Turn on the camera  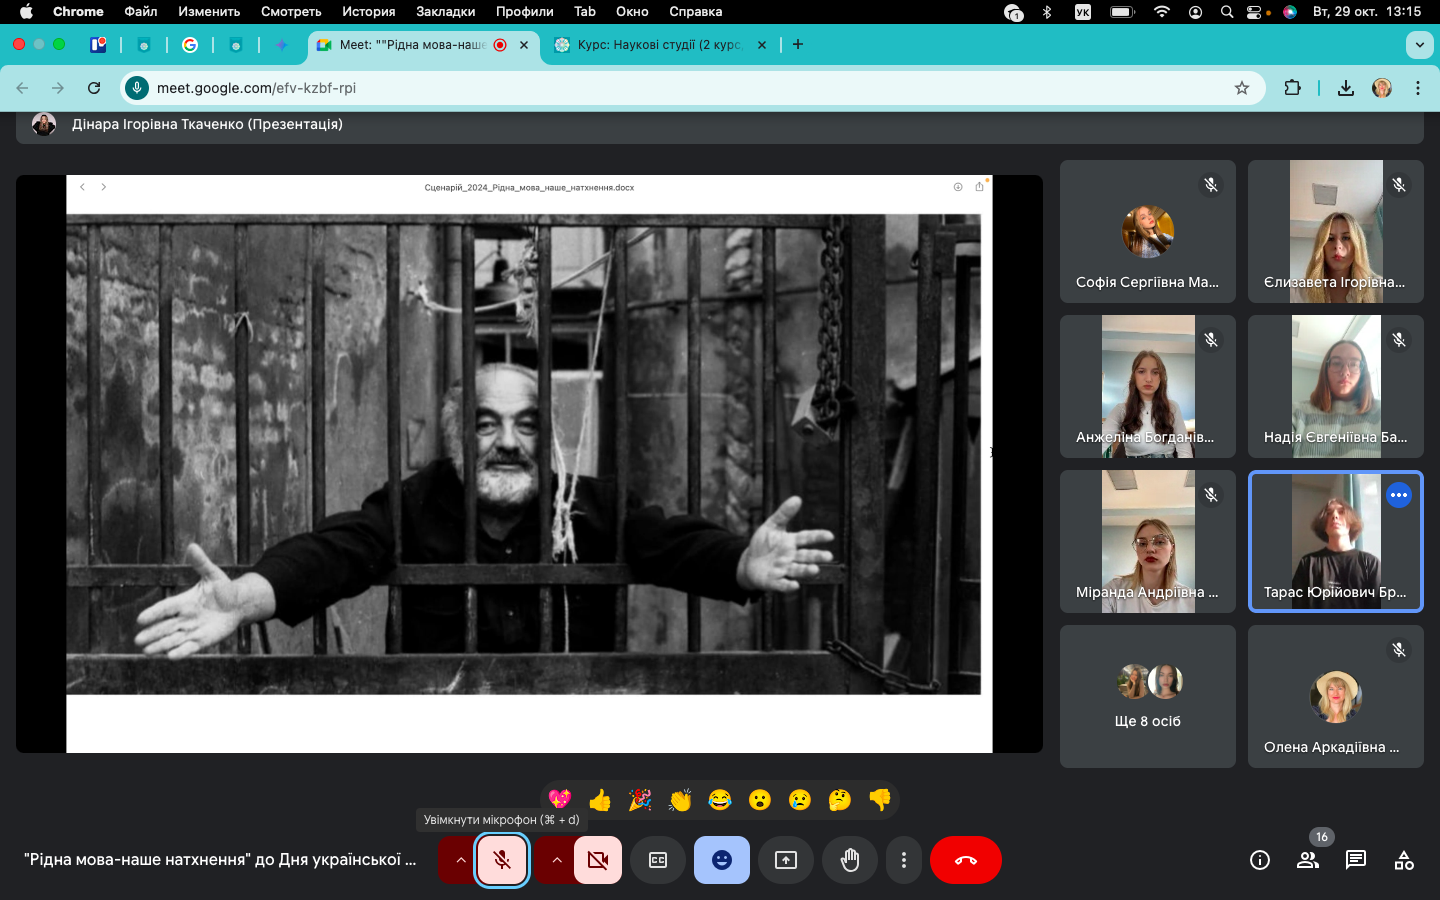point(598,860)
